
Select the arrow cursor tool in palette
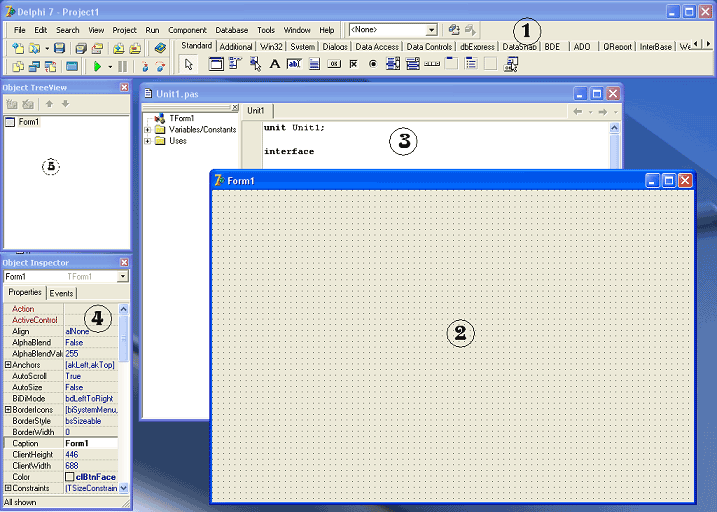188,64
